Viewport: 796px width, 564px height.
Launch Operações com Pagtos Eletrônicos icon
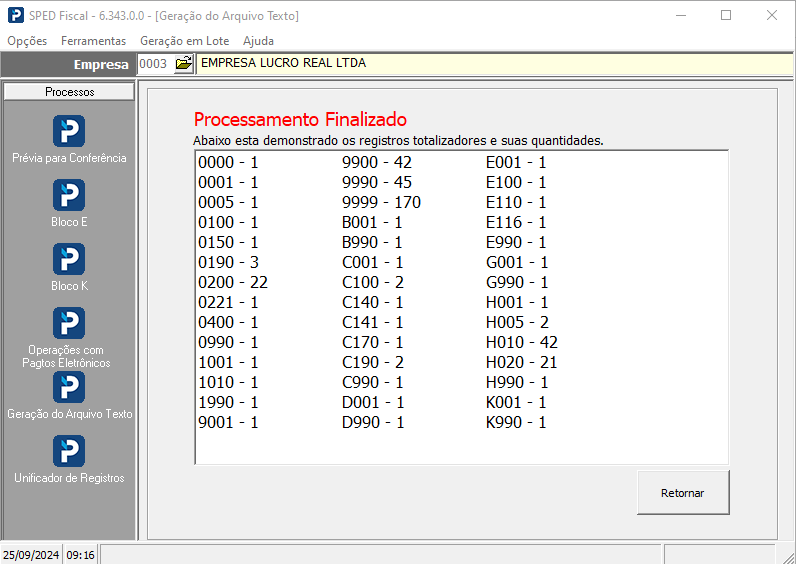pyautogui.click(x=69, y=323)
